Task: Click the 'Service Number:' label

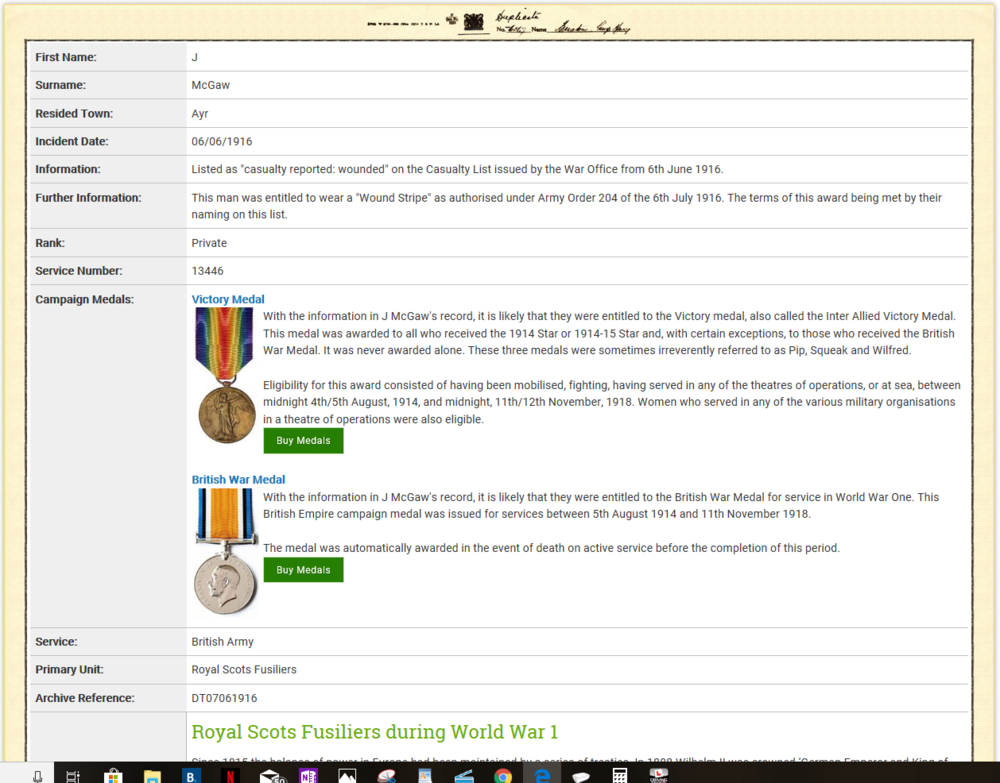Action: 78,271
